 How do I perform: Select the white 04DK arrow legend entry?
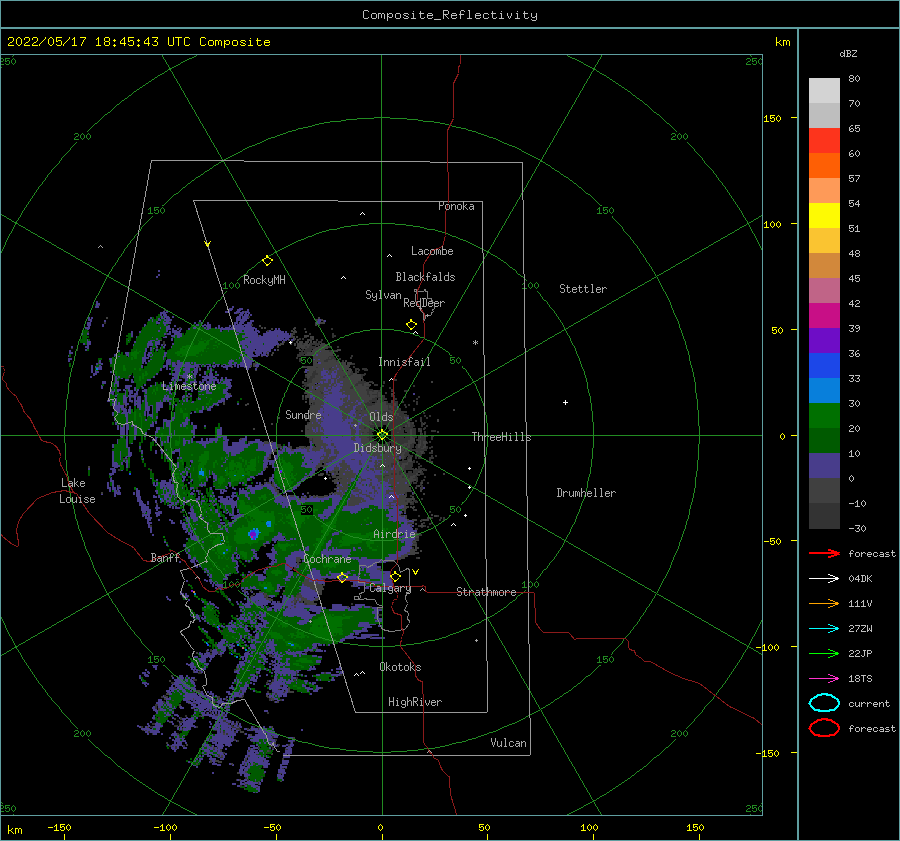824,579
